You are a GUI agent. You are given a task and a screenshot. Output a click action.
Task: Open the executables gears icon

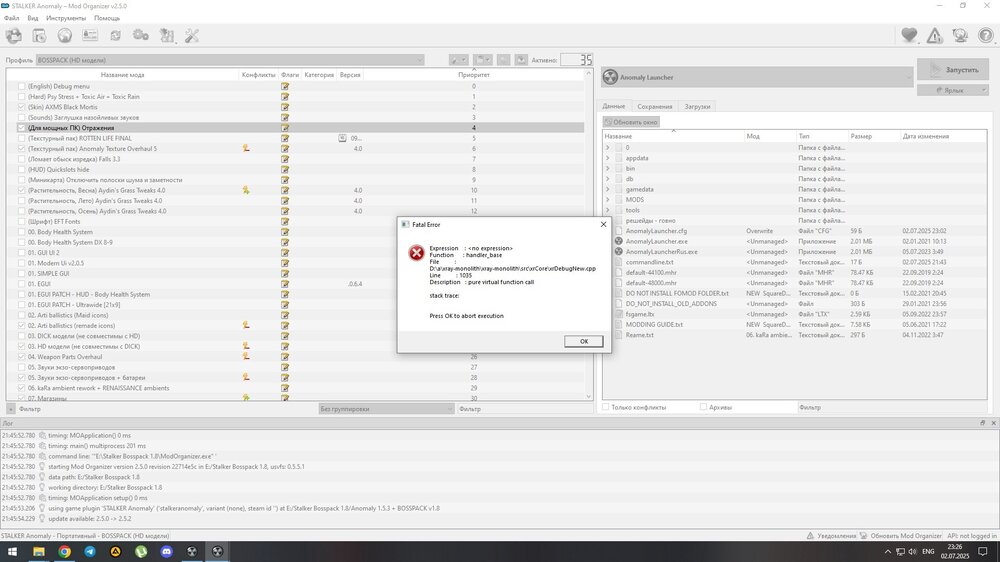141,36
